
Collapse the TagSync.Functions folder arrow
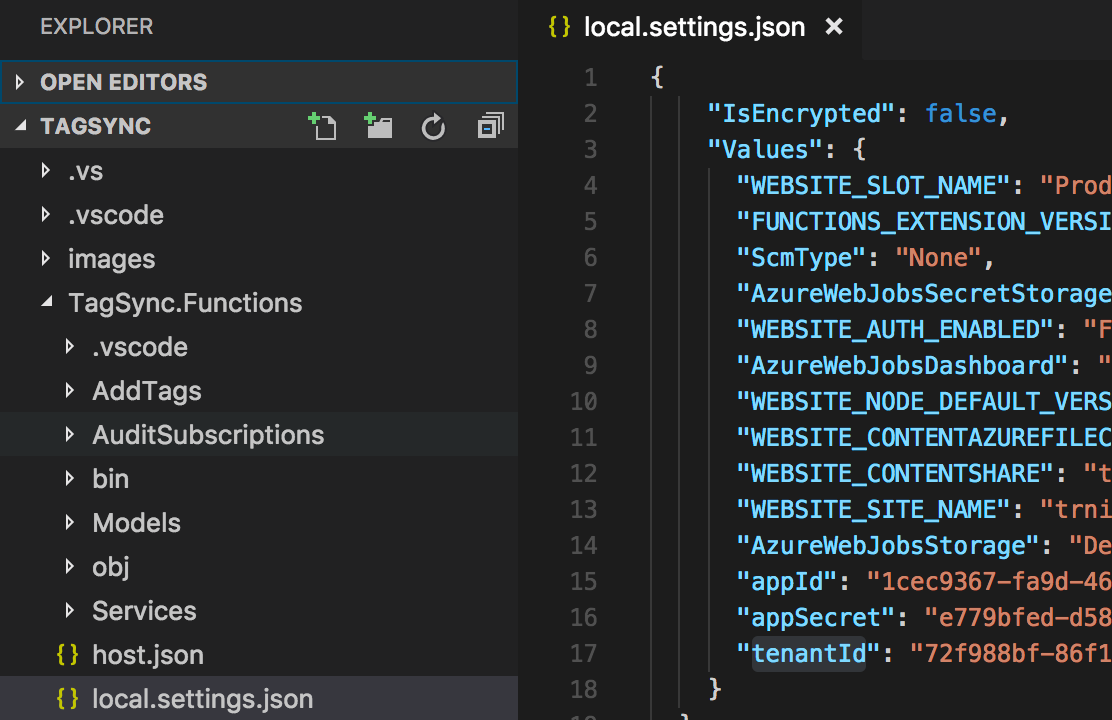pyautogui.click(x=47, y=301)
